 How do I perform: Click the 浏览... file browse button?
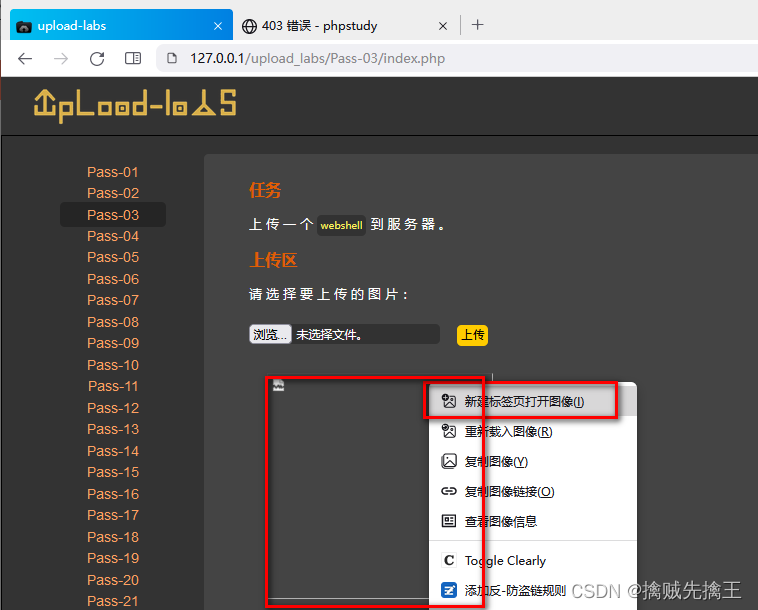(270, 334)
